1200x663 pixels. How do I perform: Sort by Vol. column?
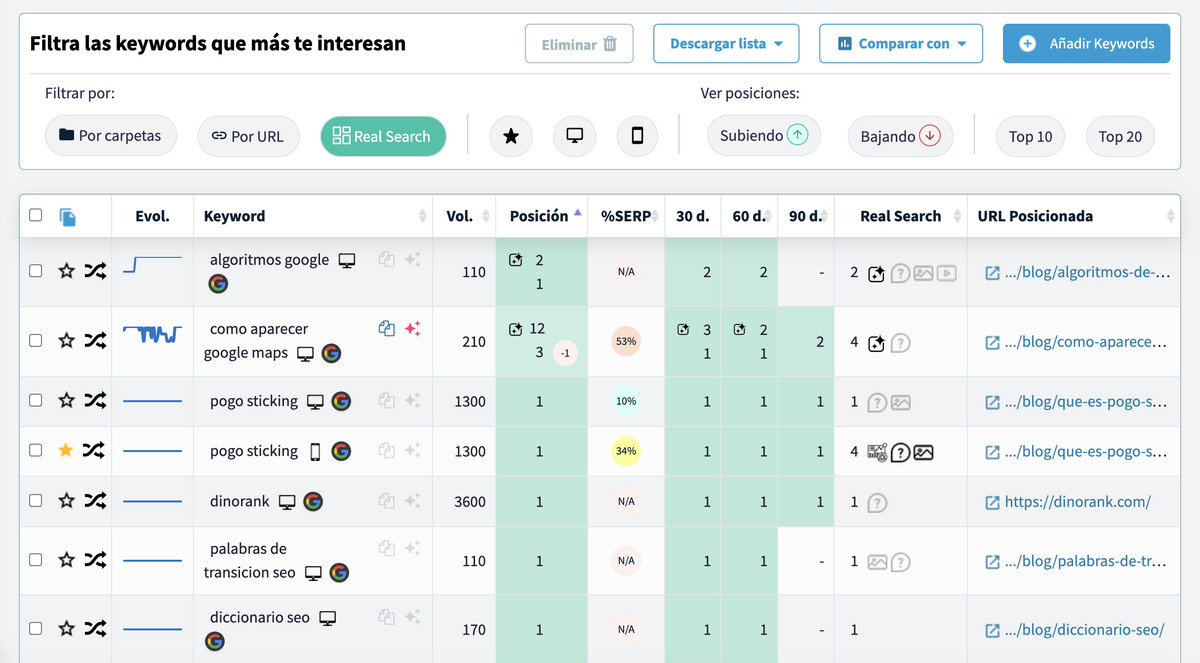click(465, 216)
